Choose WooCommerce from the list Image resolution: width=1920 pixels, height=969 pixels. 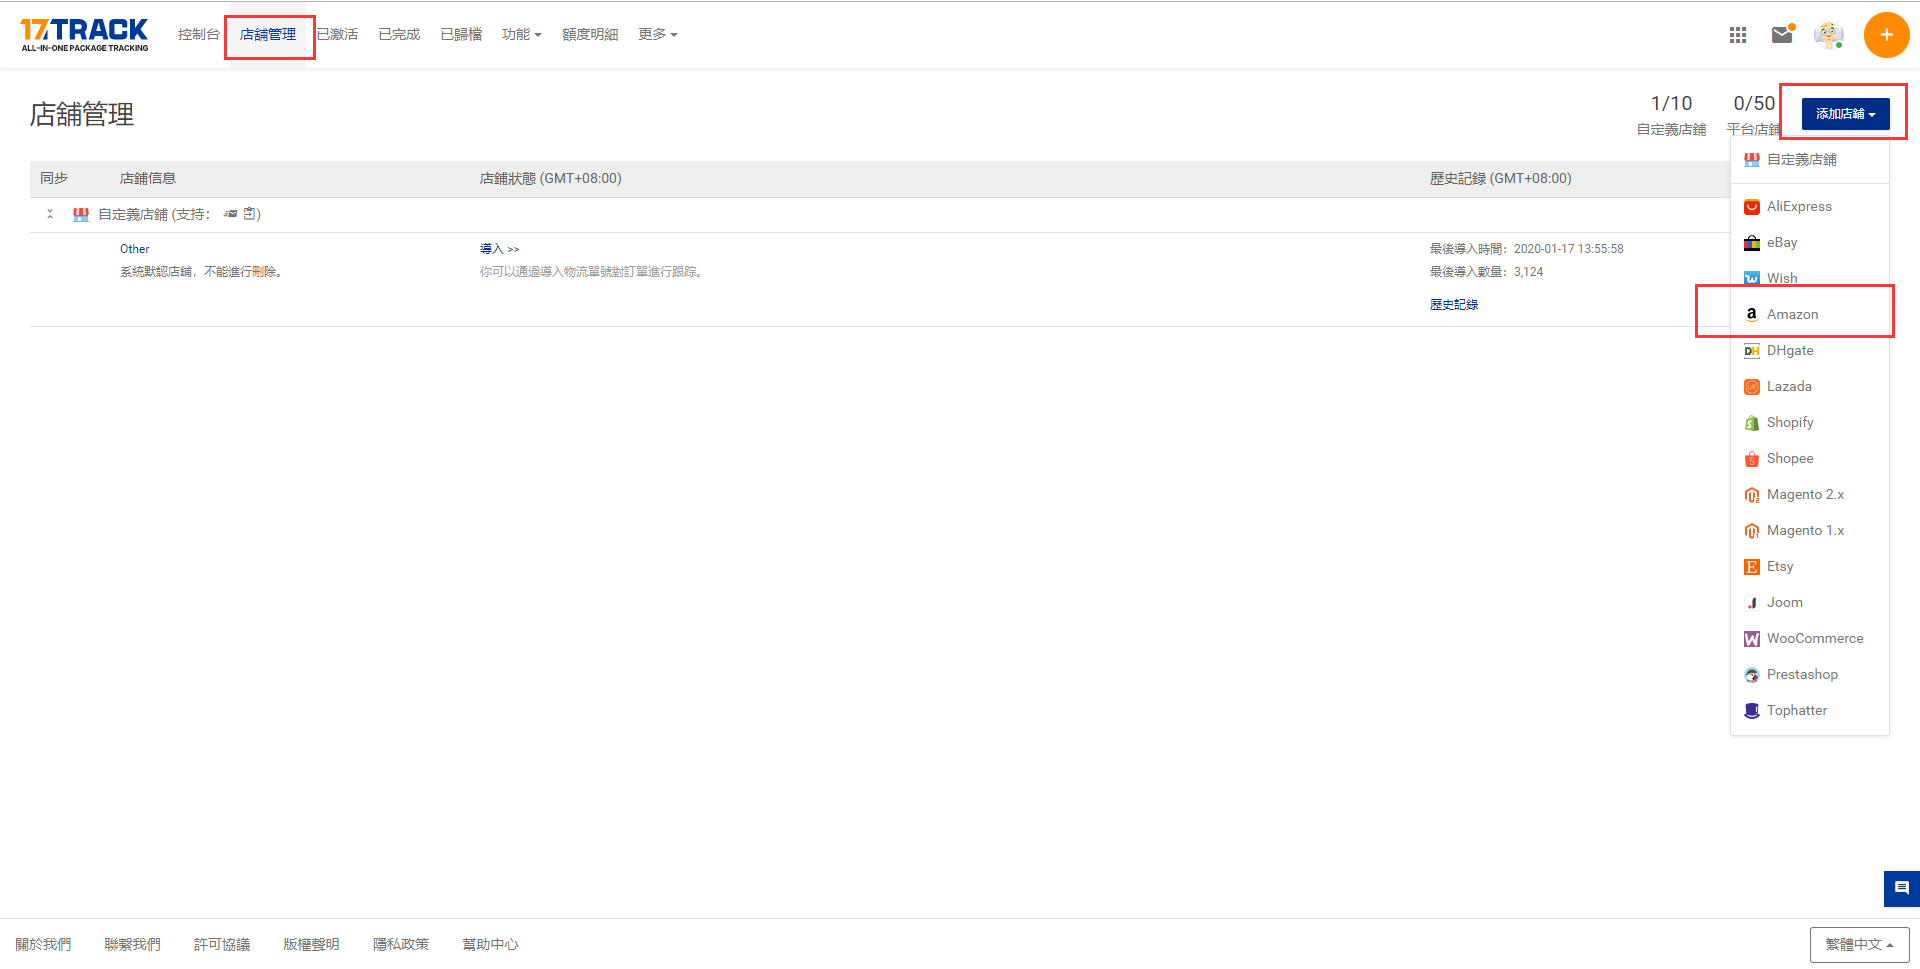[1810, 638]
